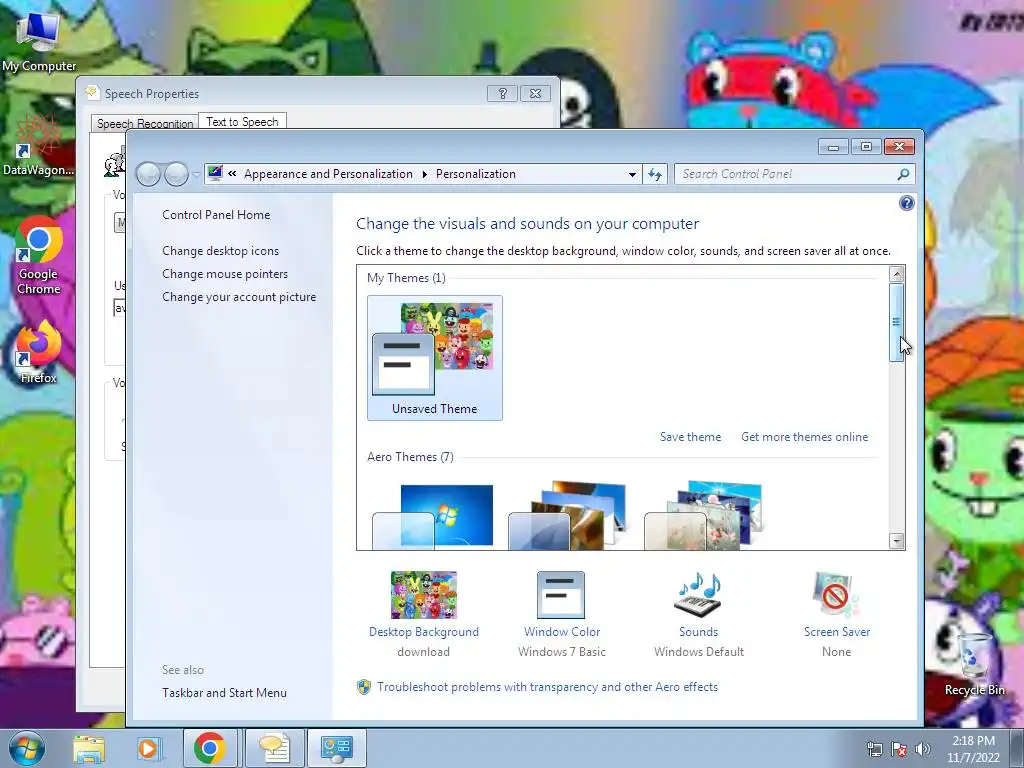The image size is (1024, 768).
Task: Click the Save theme link
Action: (690, 437)
